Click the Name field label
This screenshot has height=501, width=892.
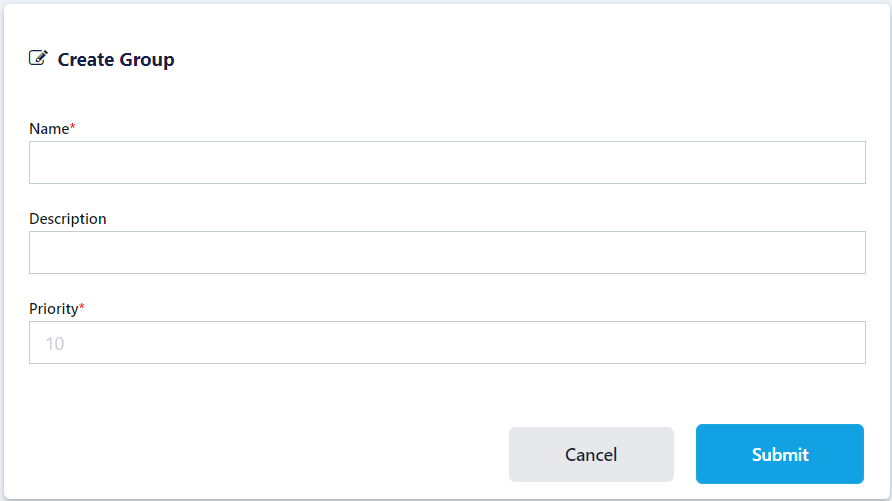pos(48,129)
